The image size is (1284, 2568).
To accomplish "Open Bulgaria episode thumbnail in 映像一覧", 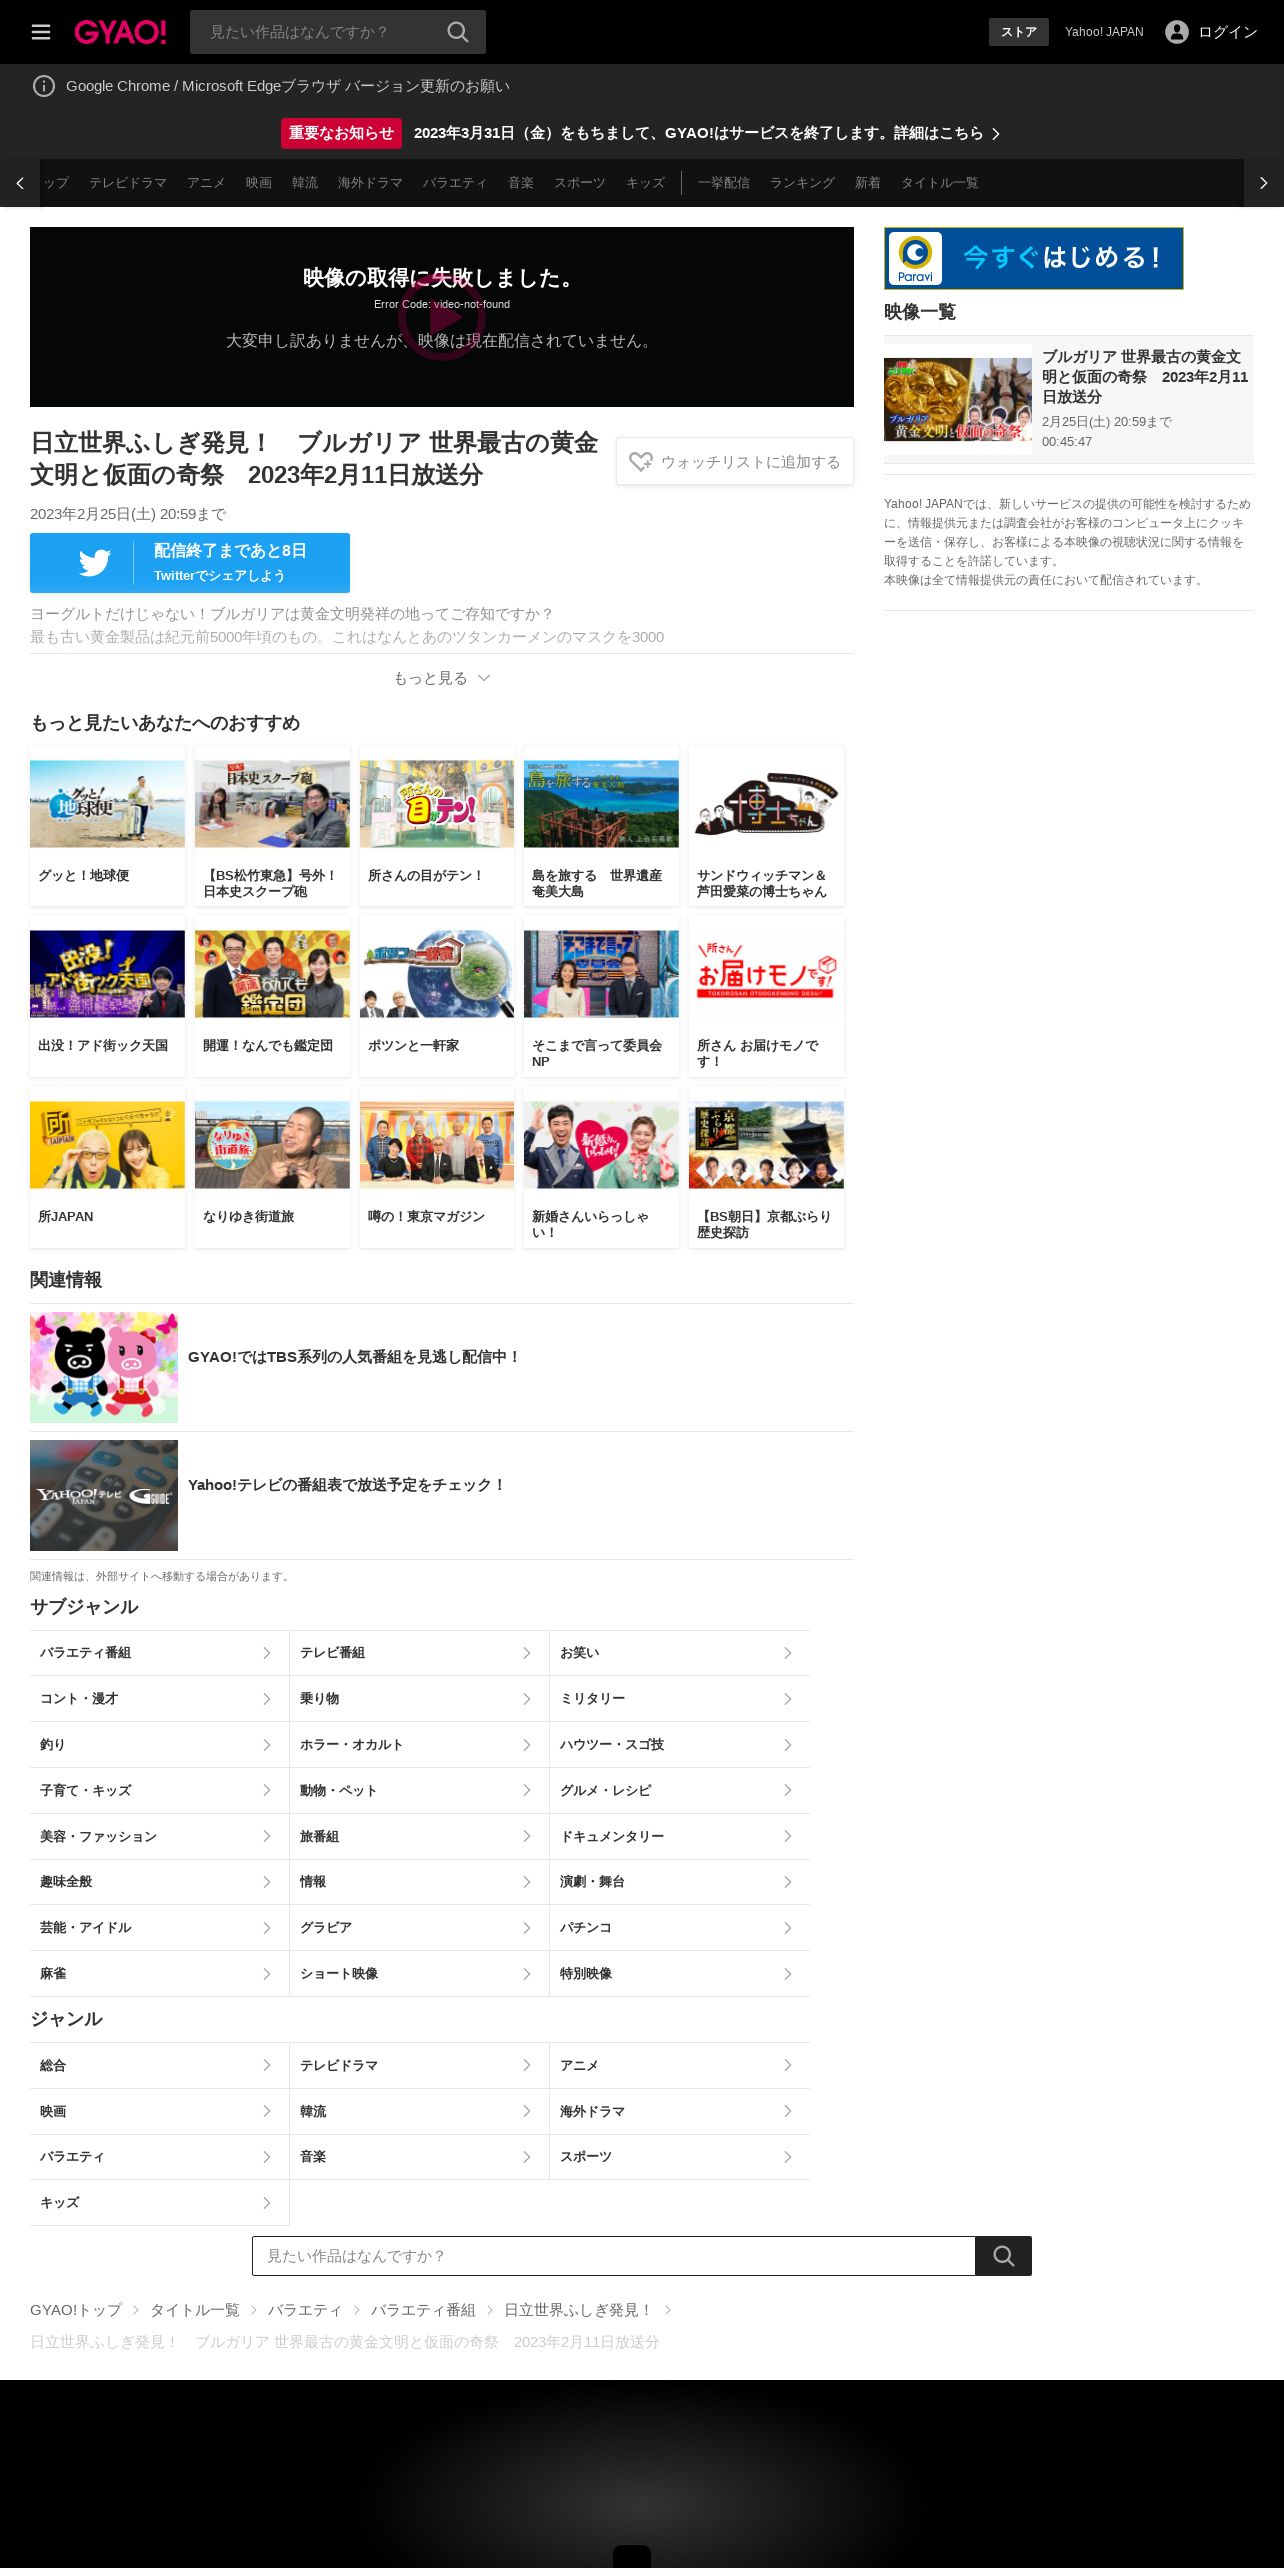I will 958,400.
